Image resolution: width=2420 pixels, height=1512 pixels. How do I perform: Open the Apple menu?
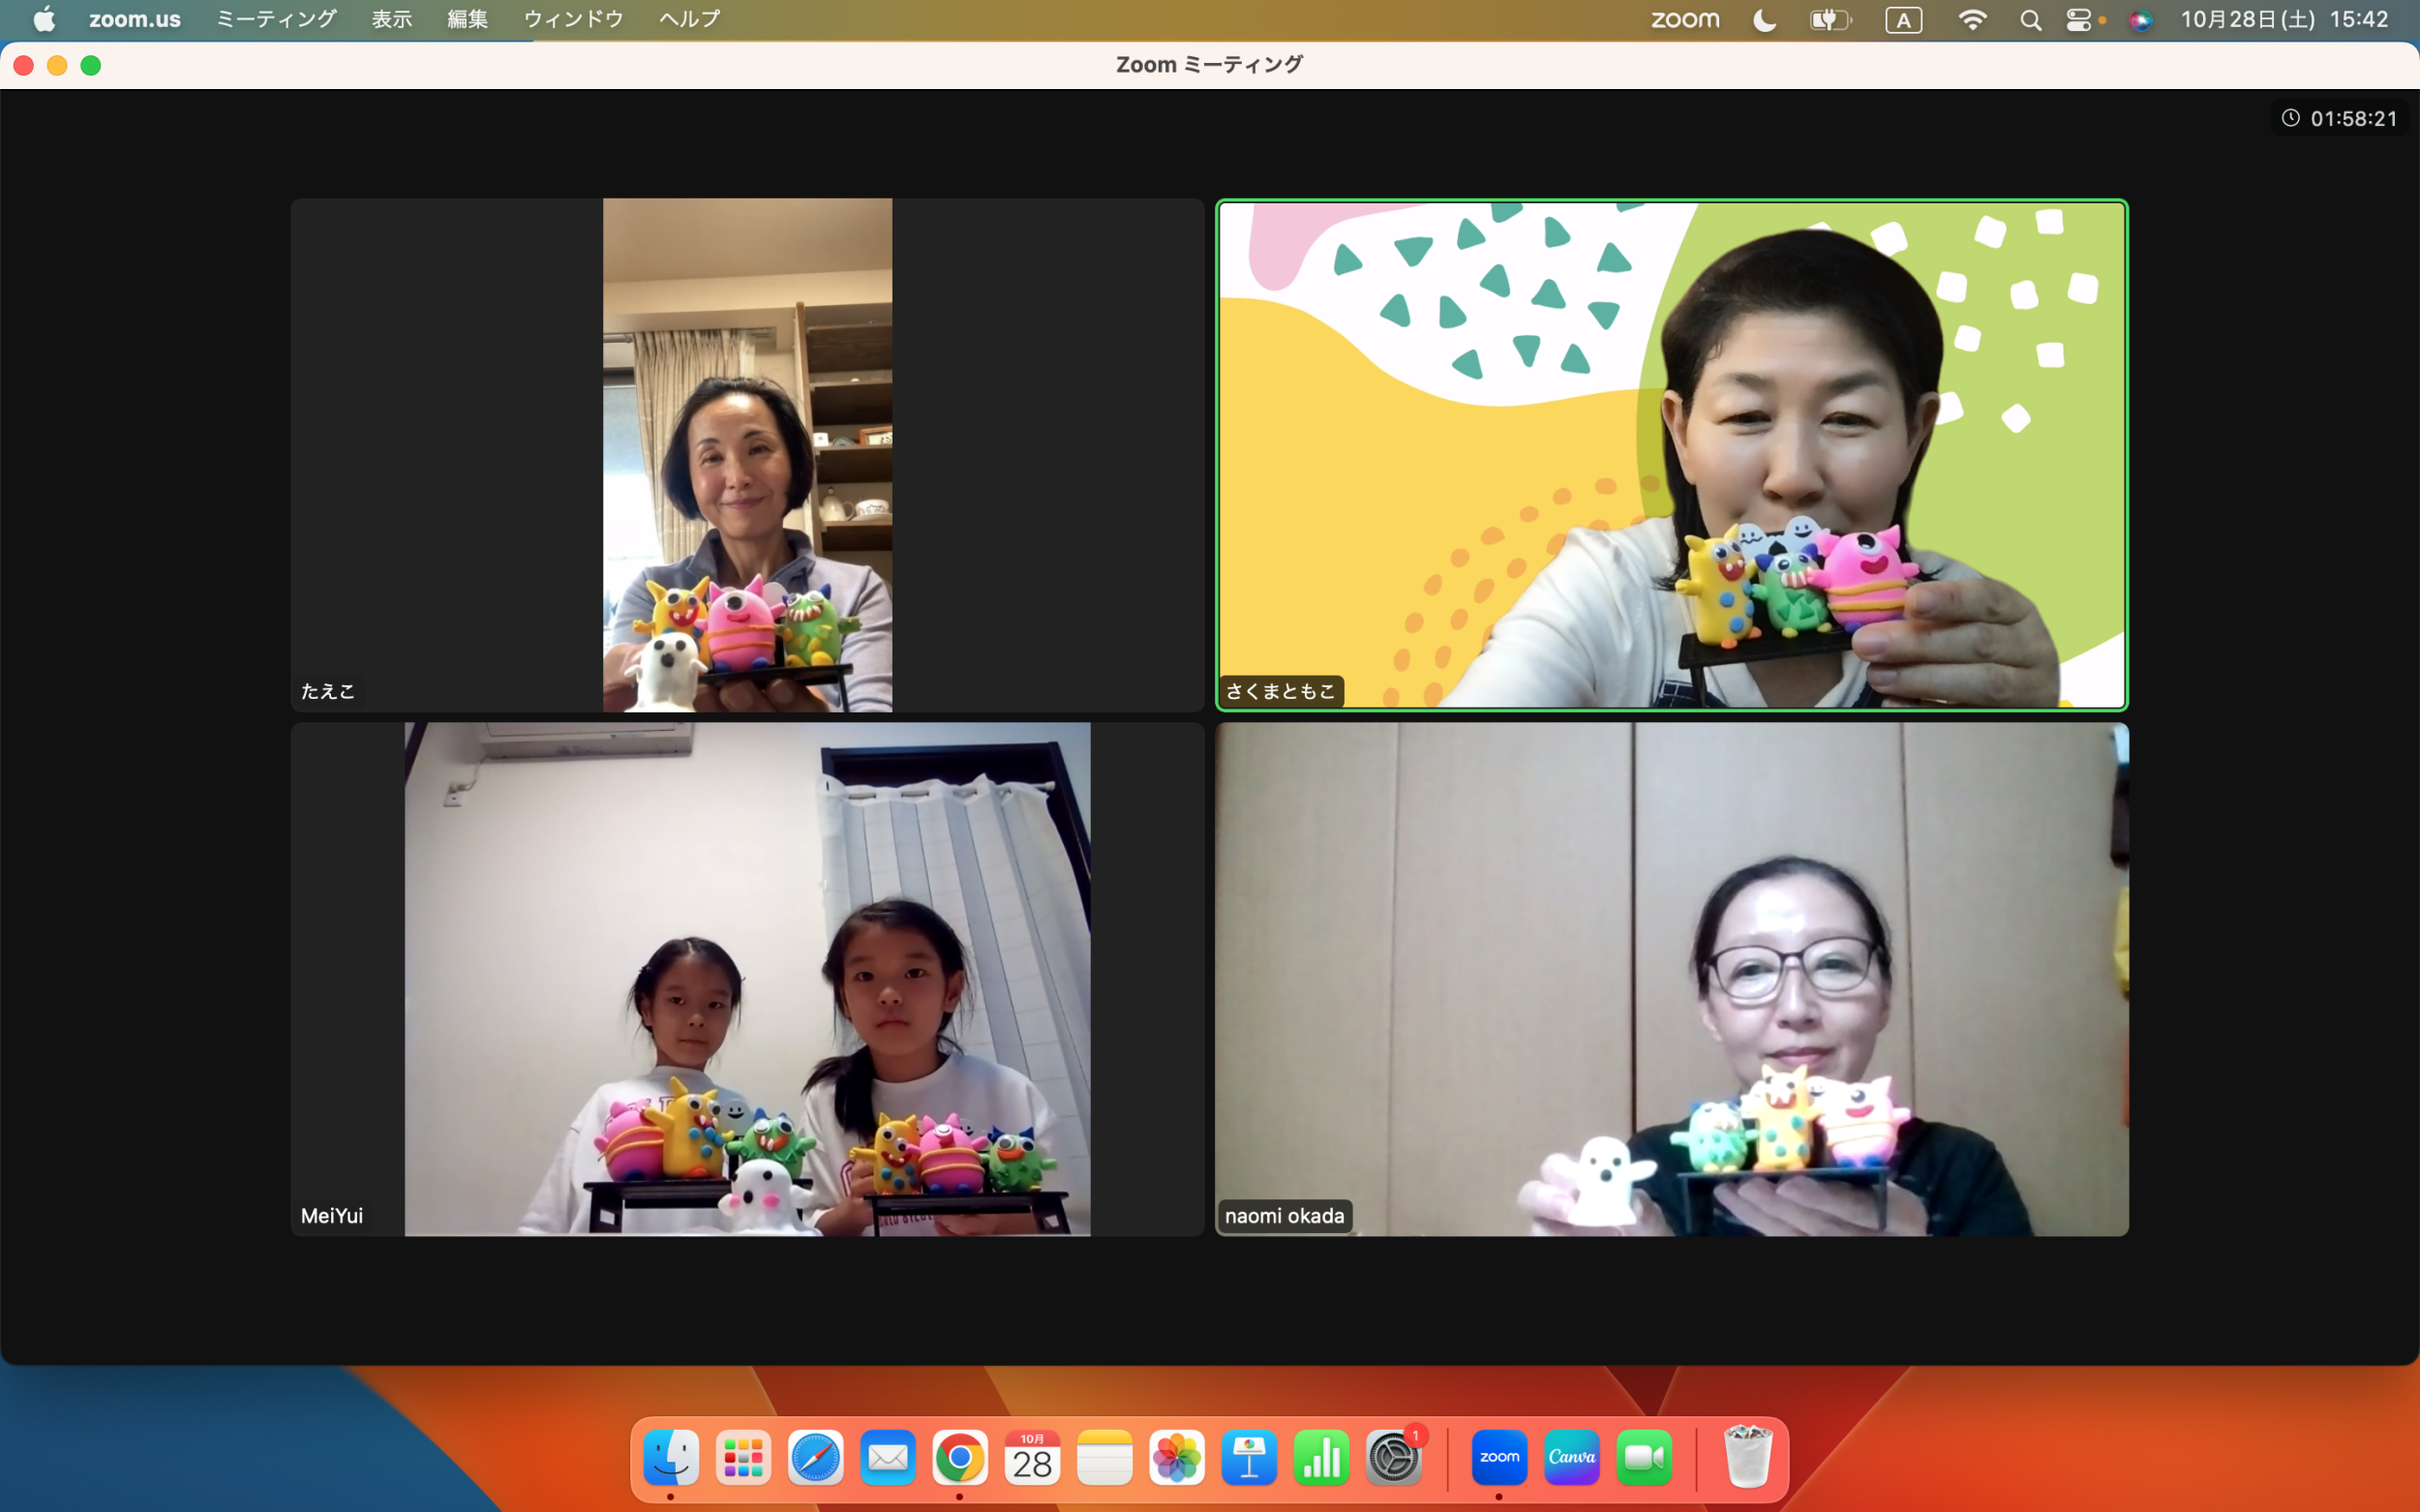point(44,19)
